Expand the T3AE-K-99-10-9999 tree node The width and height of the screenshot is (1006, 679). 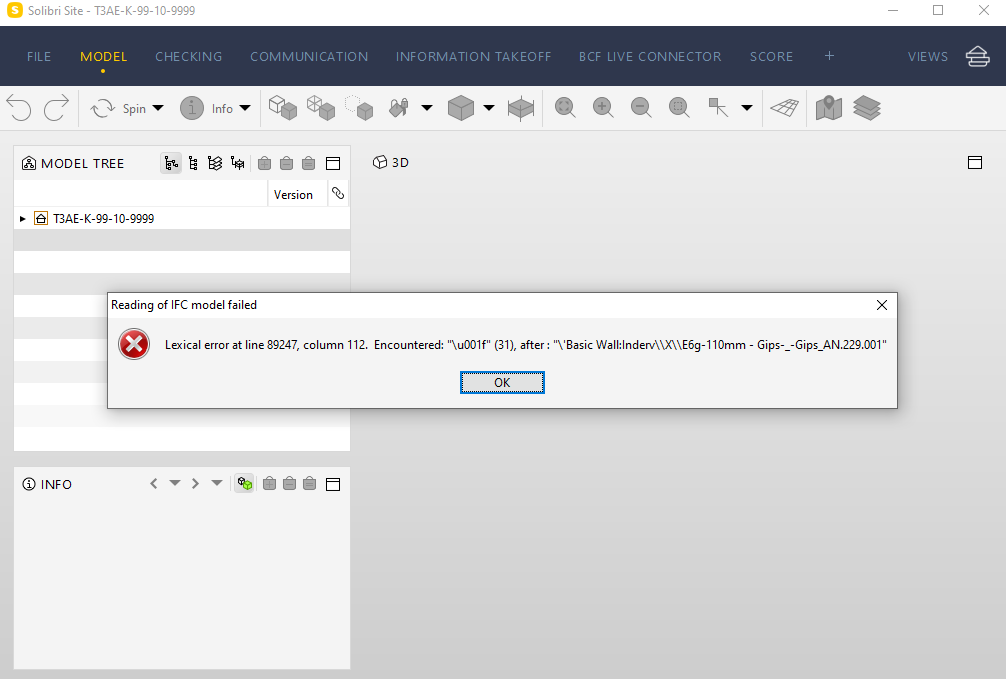pyautogui.click(x=22, y=219)
